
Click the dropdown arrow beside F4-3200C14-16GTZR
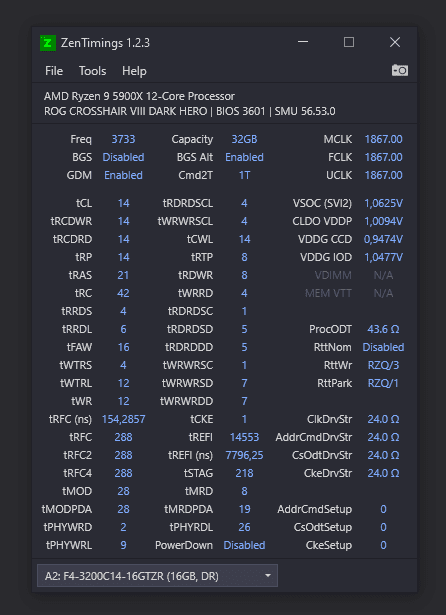click(x=268, y=576)
